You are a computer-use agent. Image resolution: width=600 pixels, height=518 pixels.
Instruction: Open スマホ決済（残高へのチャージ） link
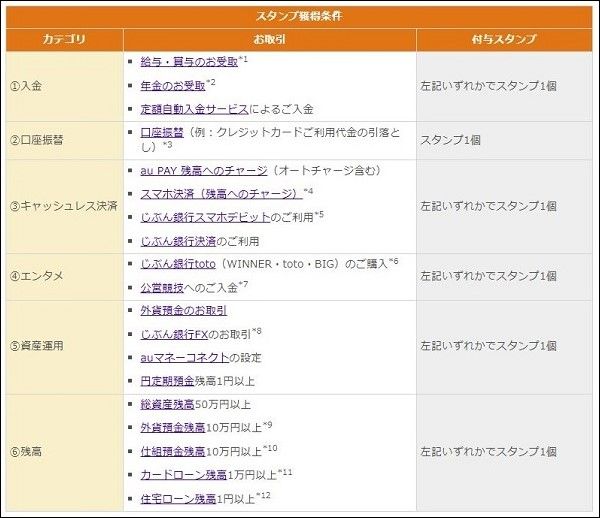pyautogui.click(x=222, y=194)
